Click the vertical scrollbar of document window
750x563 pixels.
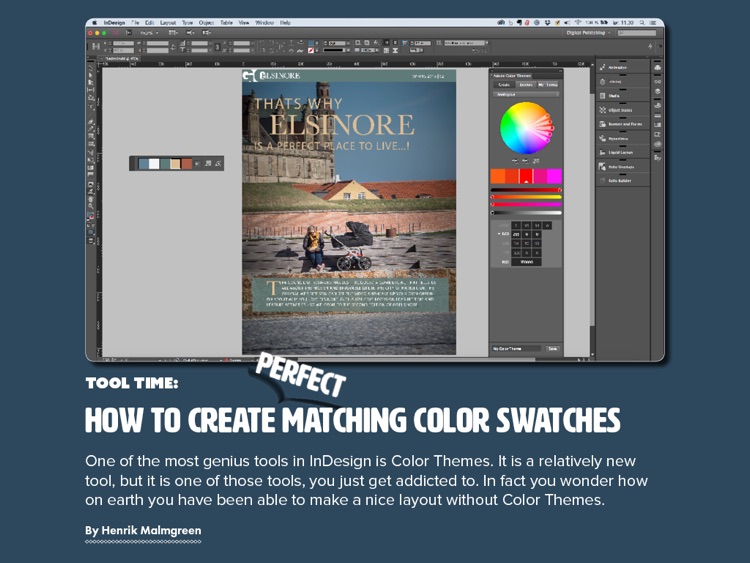click(592, 210)
